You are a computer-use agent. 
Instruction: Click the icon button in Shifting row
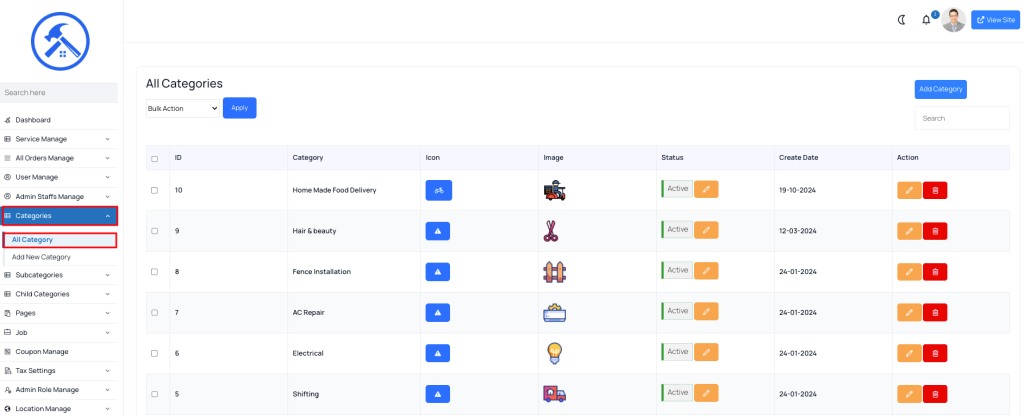tap(438, 394)
